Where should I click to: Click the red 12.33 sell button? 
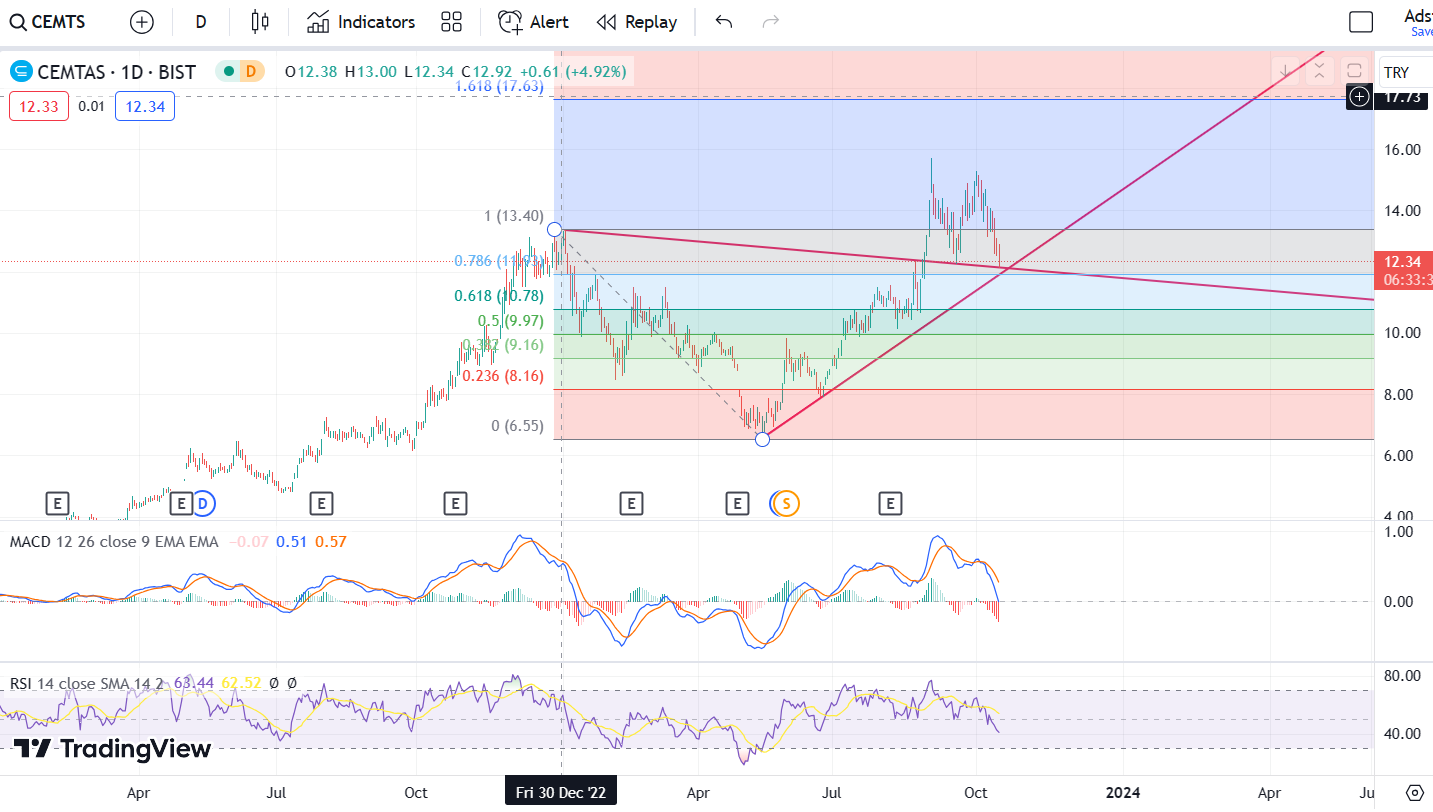39,106
